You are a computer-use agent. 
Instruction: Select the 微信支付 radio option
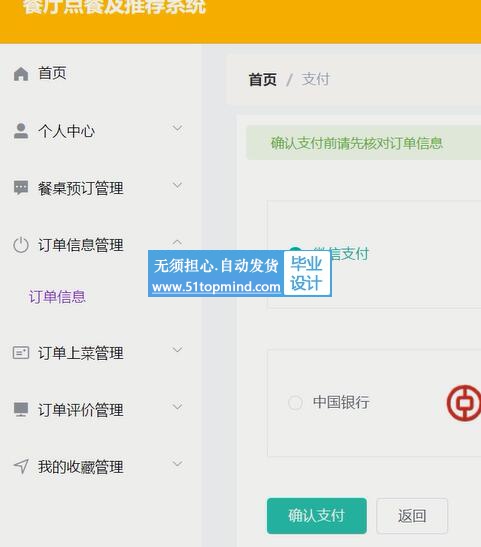click(x=295, y=249)
